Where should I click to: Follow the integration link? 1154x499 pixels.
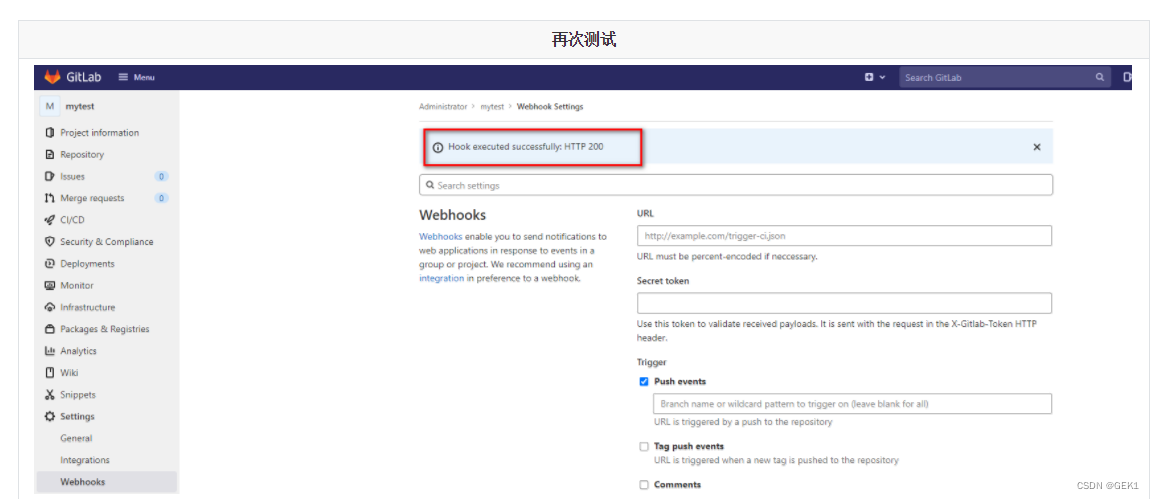click(x=442, y=278)
